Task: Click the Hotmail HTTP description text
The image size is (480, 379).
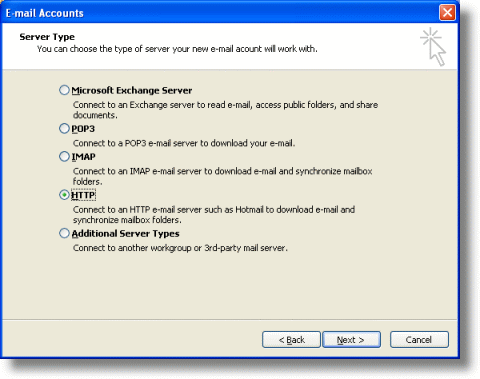Action: click(214, 215)
